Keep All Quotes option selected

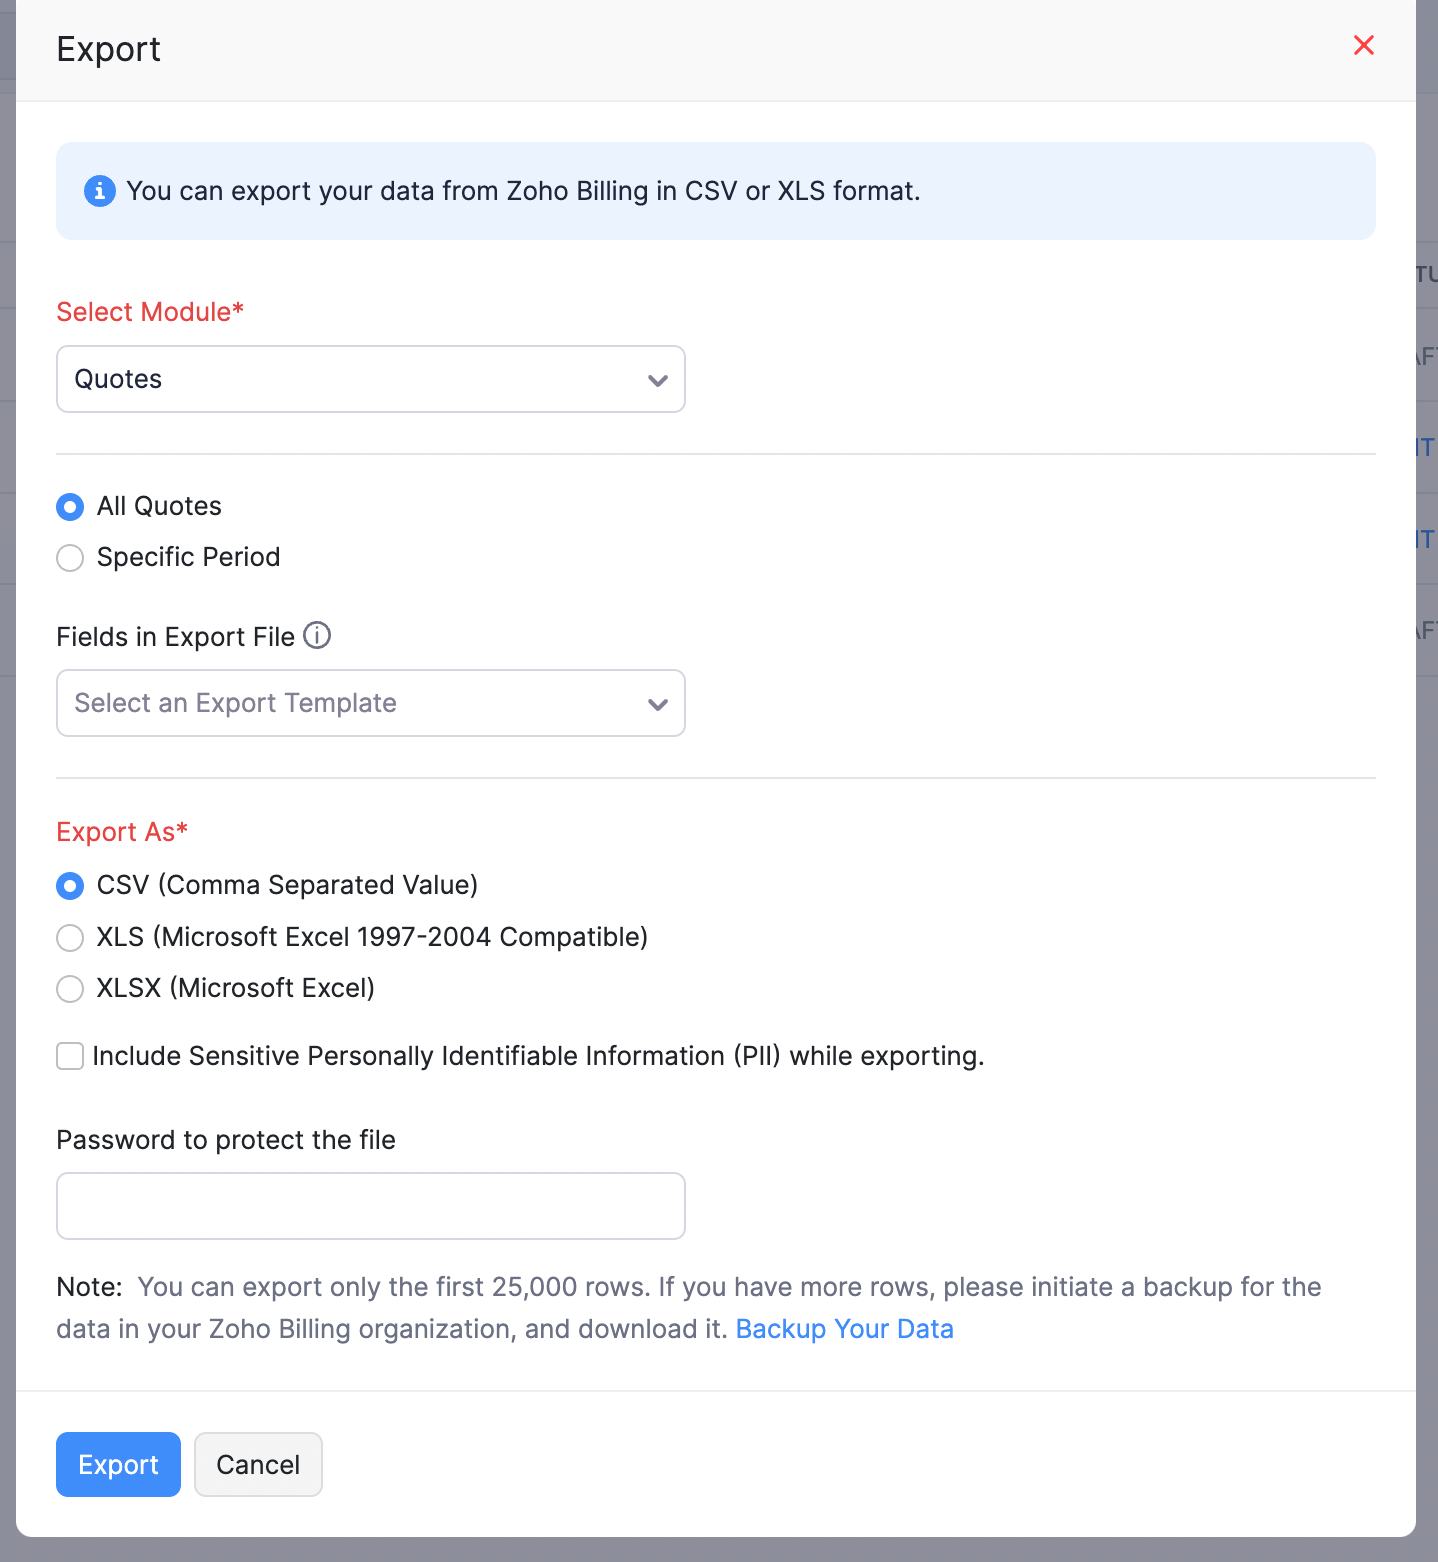point(69,507)
